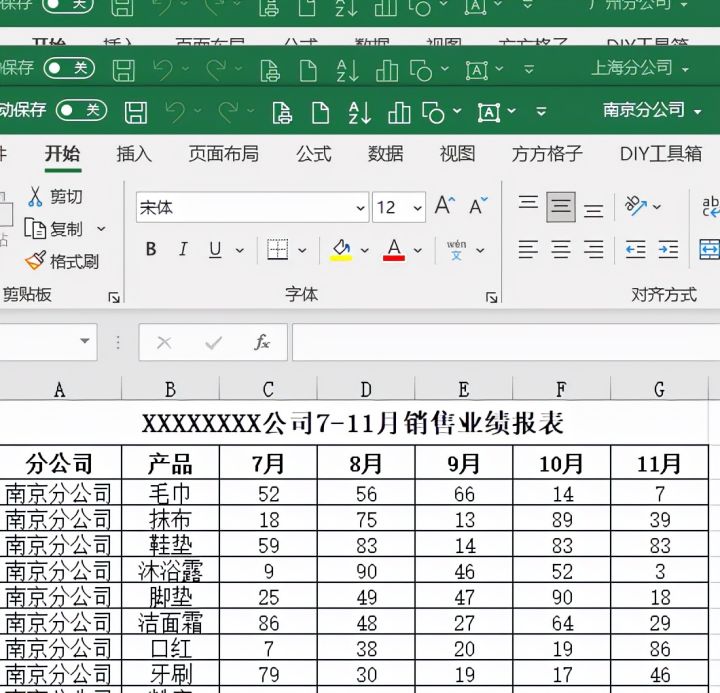Decrease indent button
Image resolution: width=720 pixels, height=693 pixels.
tap(636, 250)
